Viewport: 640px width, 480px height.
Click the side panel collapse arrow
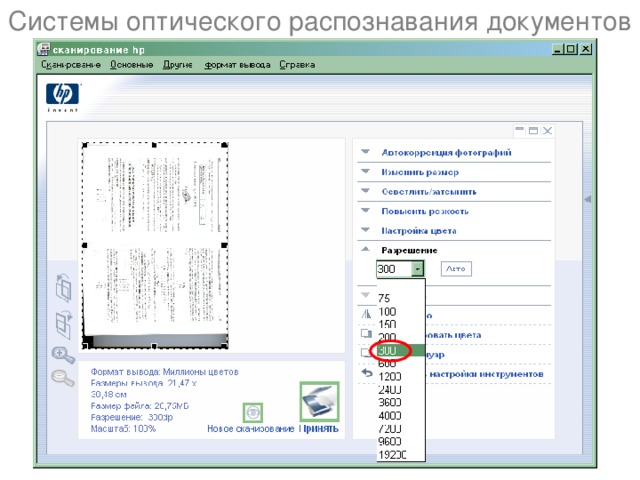pos(587,199)
